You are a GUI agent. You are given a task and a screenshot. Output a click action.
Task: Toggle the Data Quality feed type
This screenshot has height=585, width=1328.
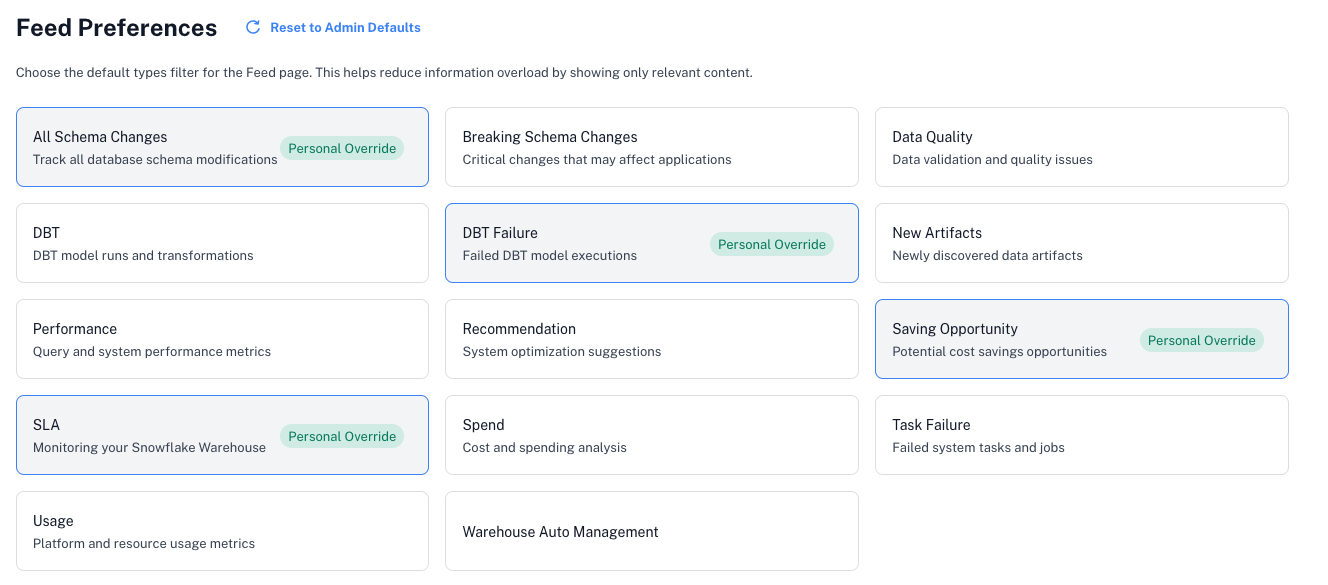click(1081, 147)
